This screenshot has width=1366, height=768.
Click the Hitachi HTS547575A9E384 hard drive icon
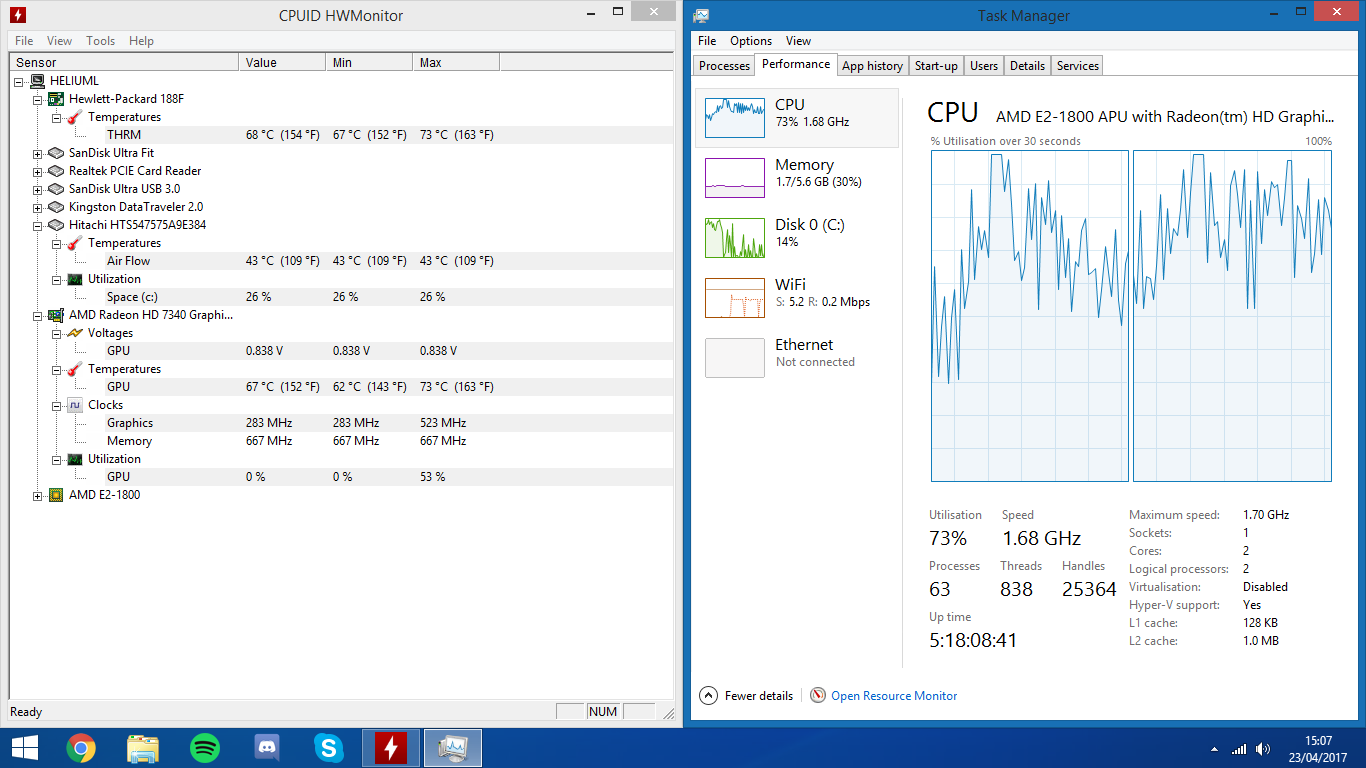point(56,225)
